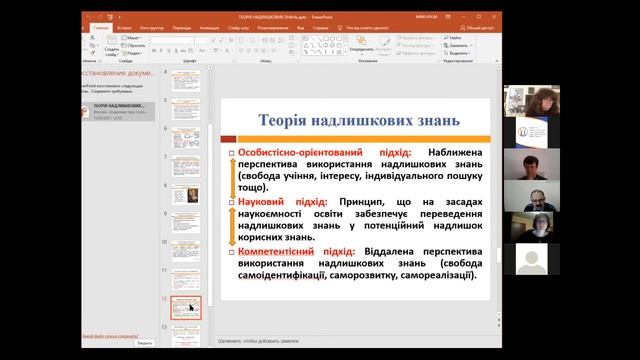Click the align text left icon
640x360 pixels.
[x=241, y=51]
